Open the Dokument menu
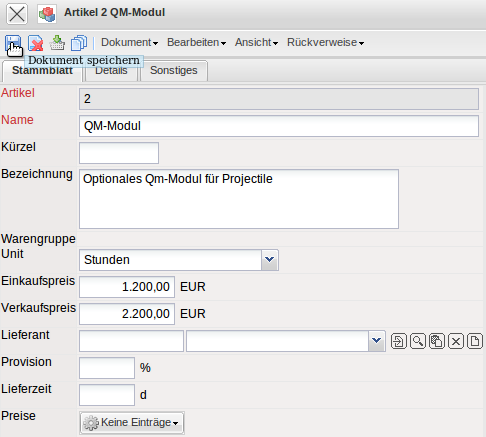 pyautogui.click(x=130, y=43)
